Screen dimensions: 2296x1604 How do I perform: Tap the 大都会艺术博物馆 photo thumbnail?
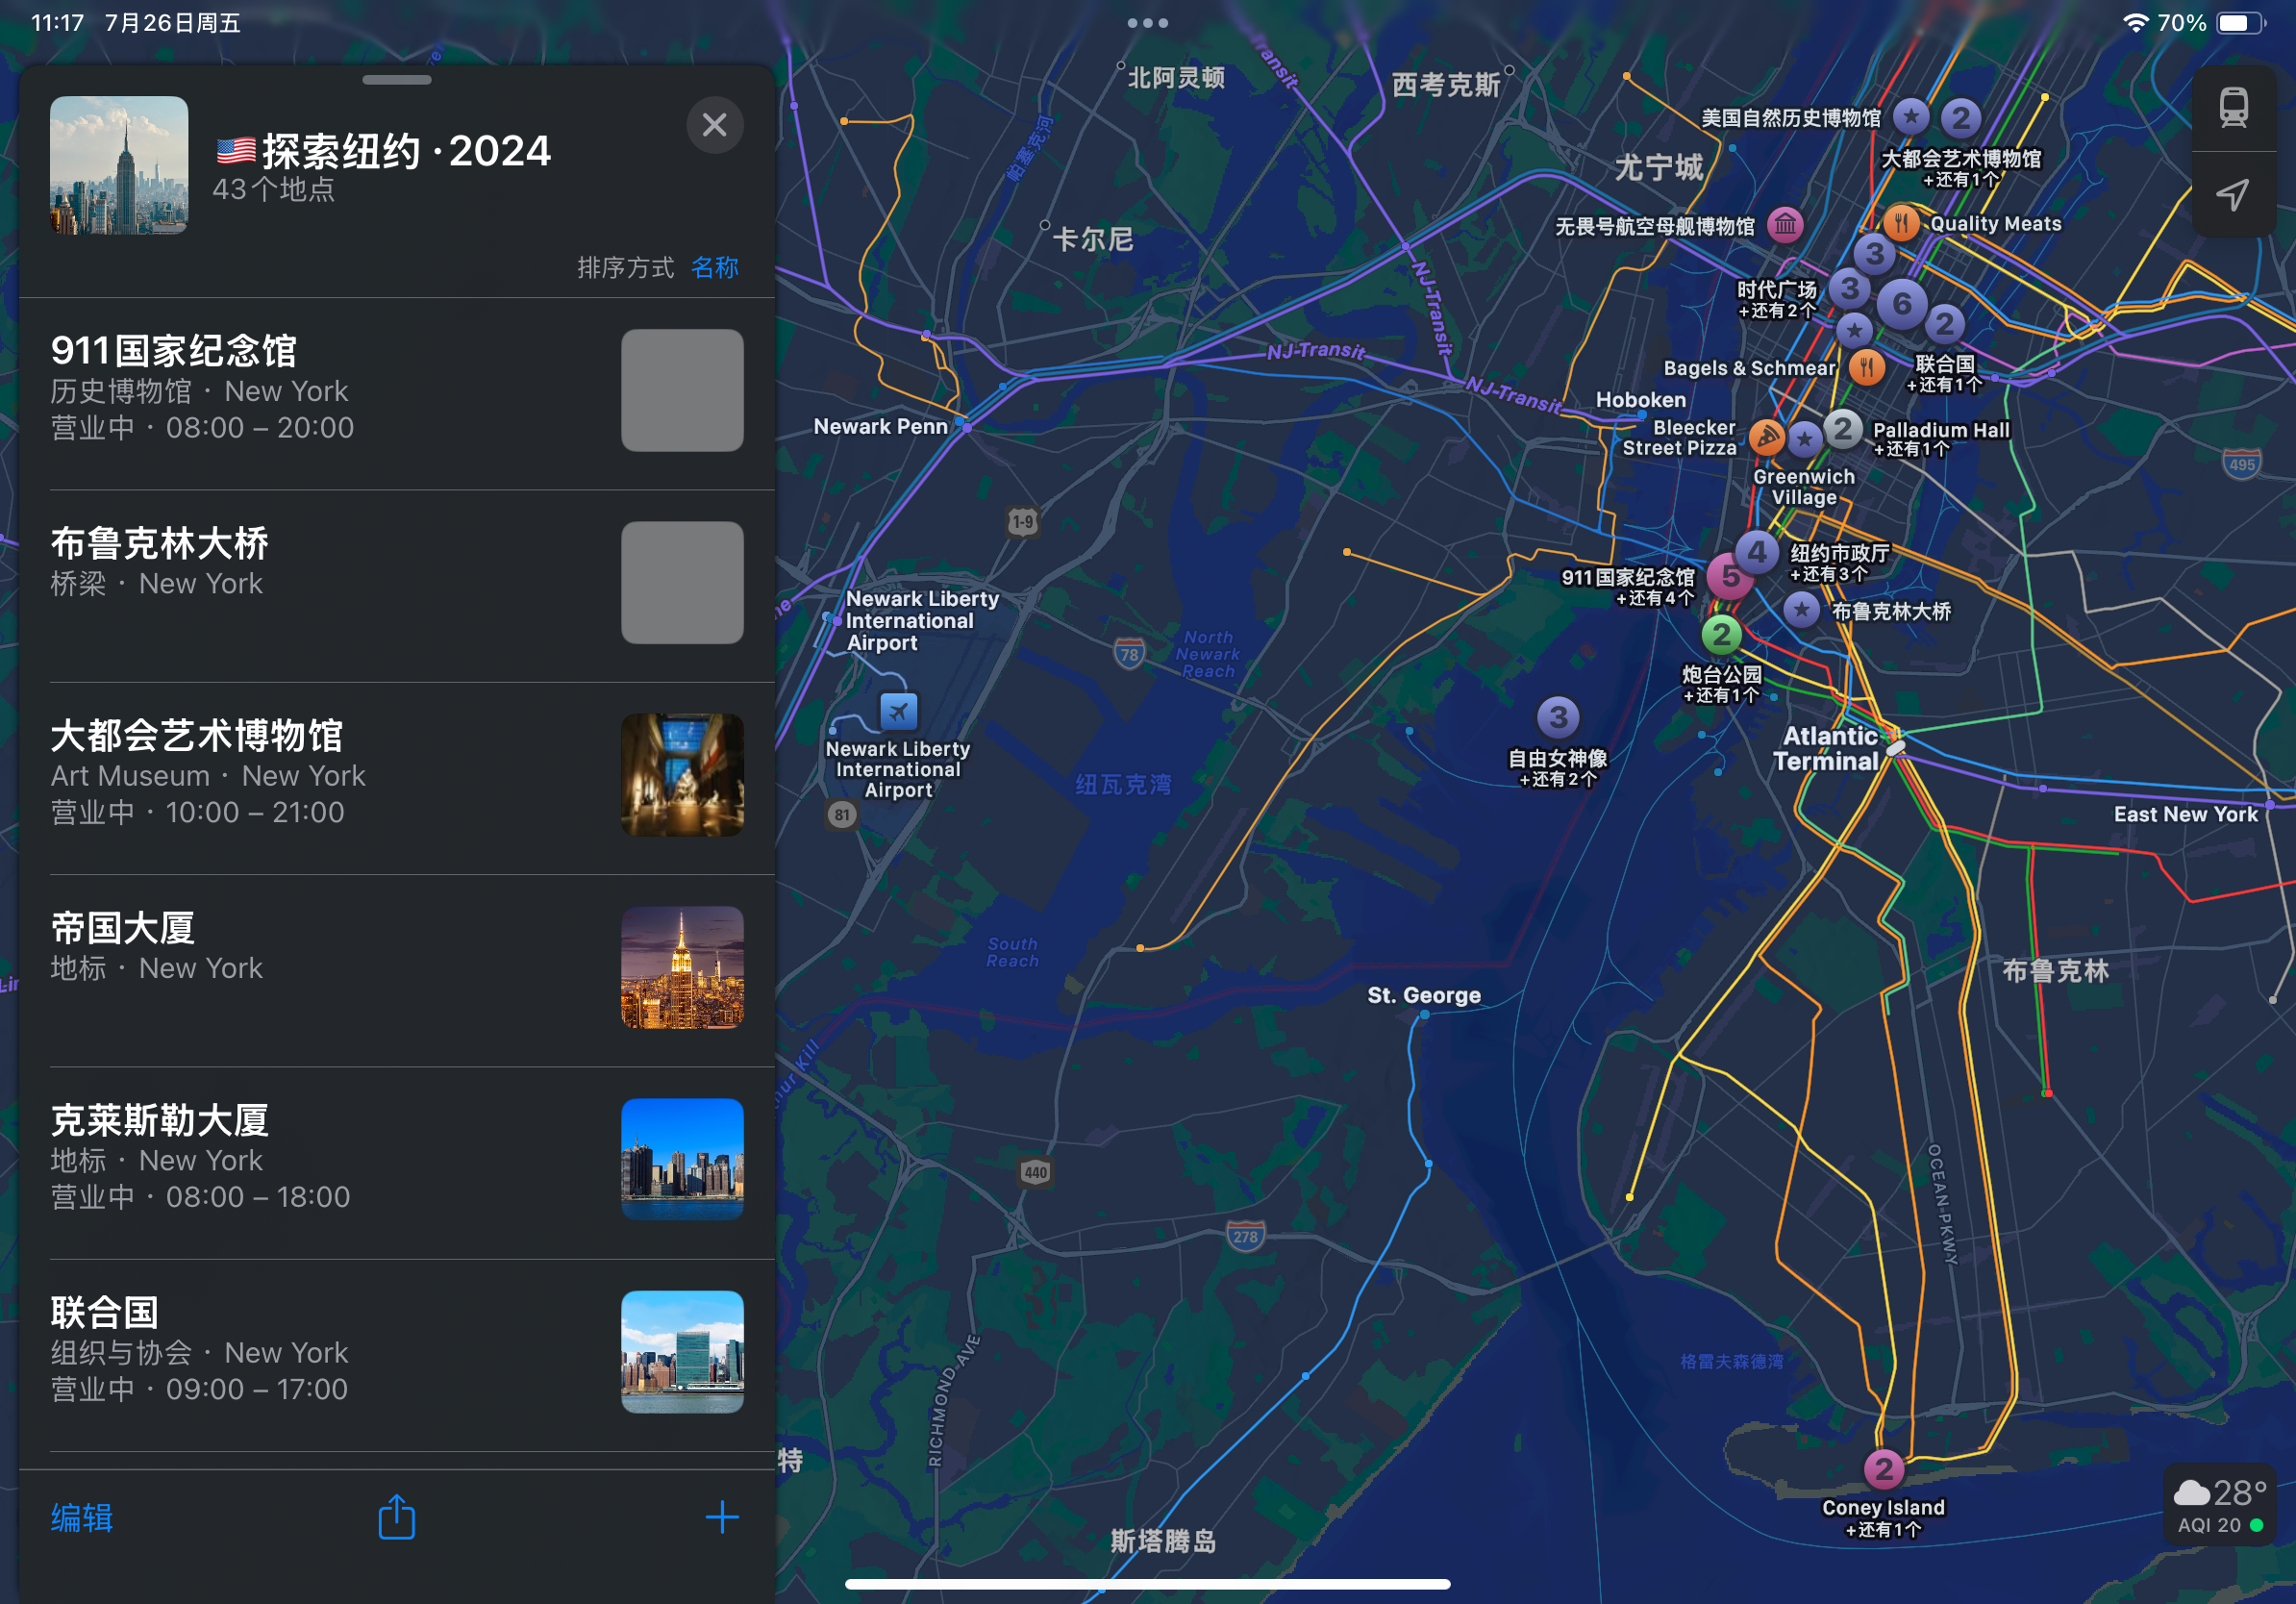tap(682, 775)
